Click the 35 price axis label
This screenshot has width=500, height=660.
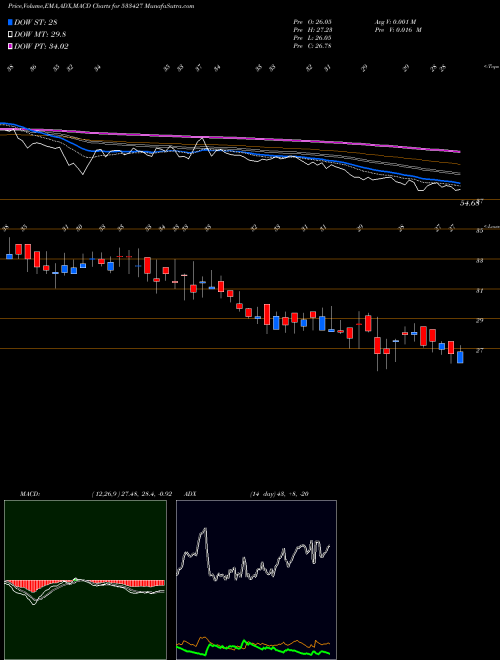point(479,231)
